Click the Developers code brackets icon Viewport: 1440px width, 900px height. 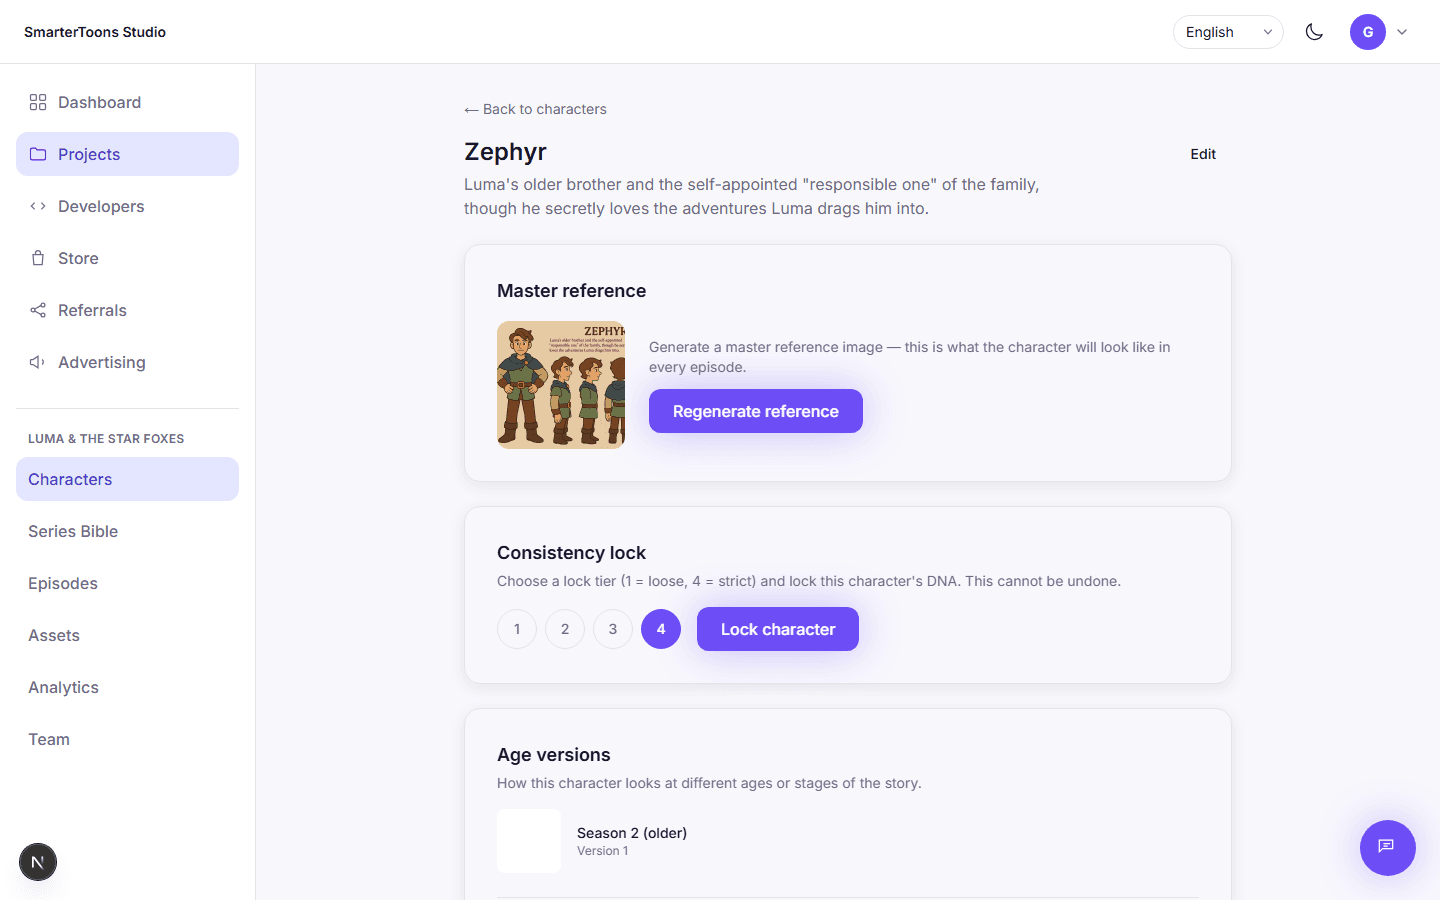pyautogui.click(x=38, y=206)
